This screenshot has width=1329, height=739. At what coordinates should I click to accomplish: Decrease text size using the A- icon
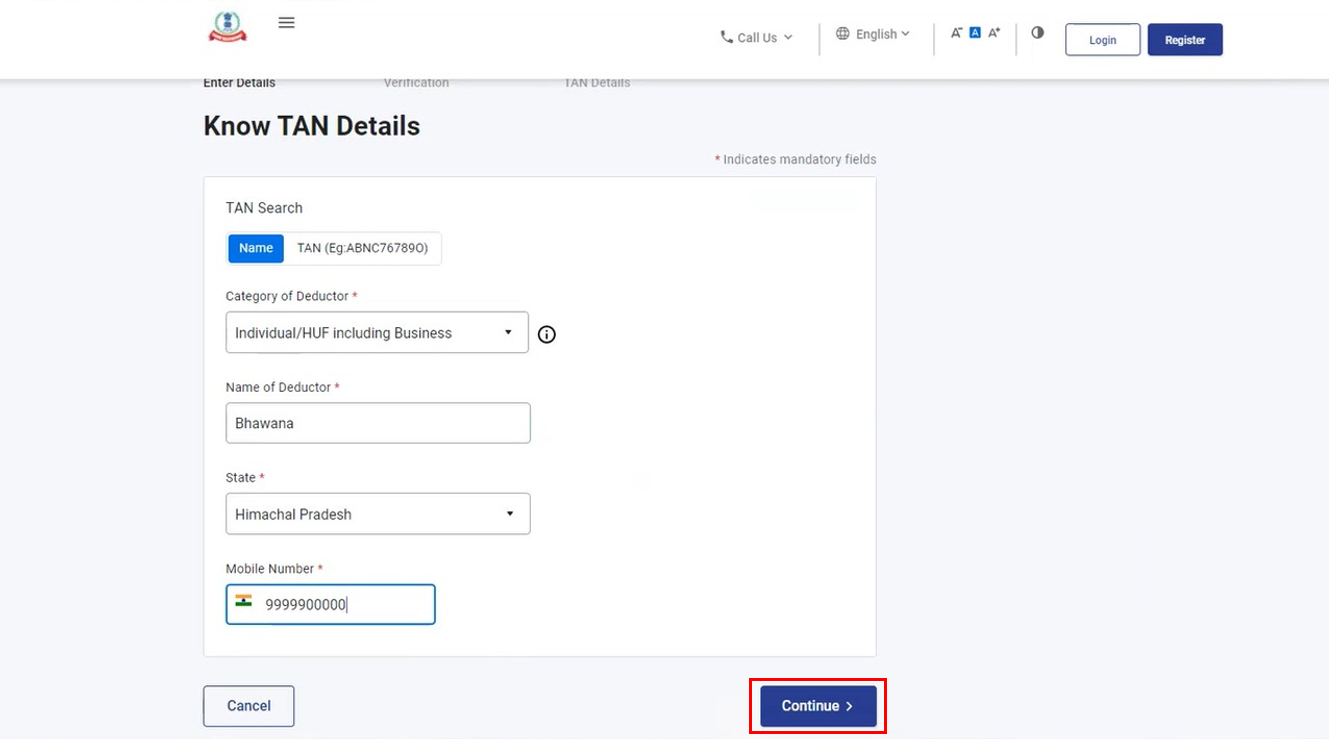[956, 31]
